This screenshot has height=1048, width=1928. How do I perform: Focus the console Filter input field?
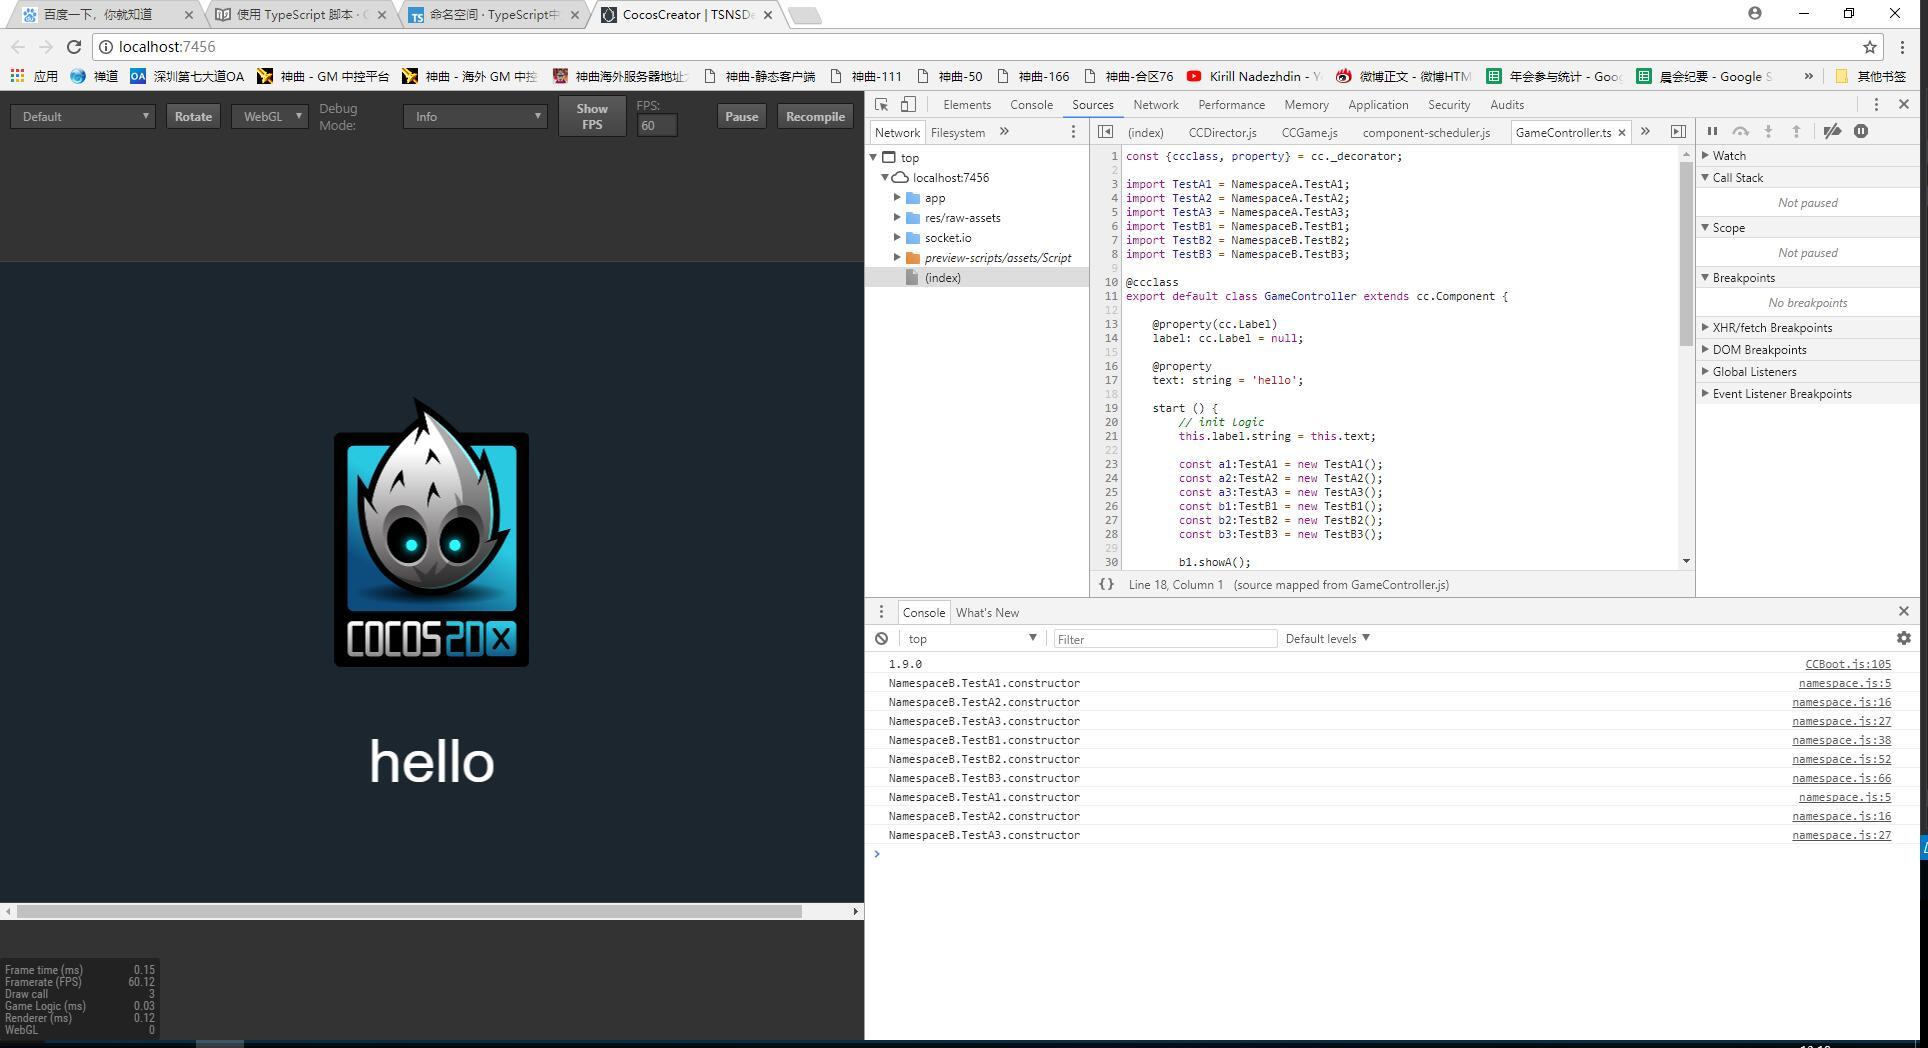(1165, 639)
